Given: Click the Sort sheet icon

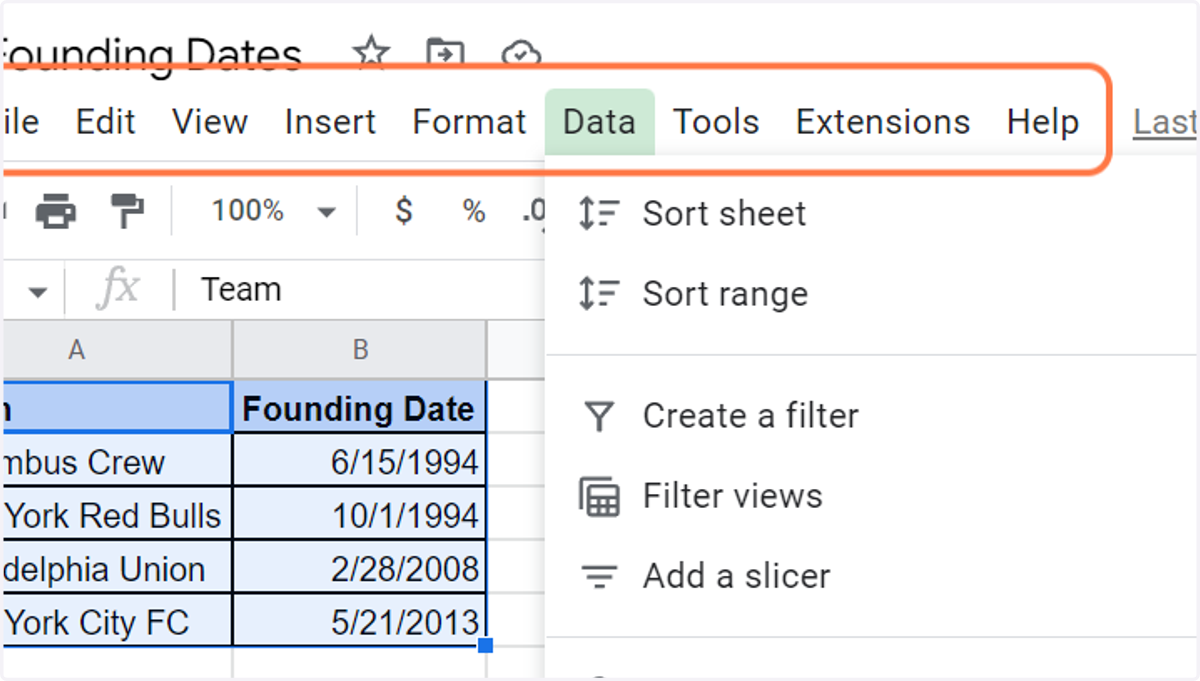Looking at the screenshot, I should tap(599, 213).
